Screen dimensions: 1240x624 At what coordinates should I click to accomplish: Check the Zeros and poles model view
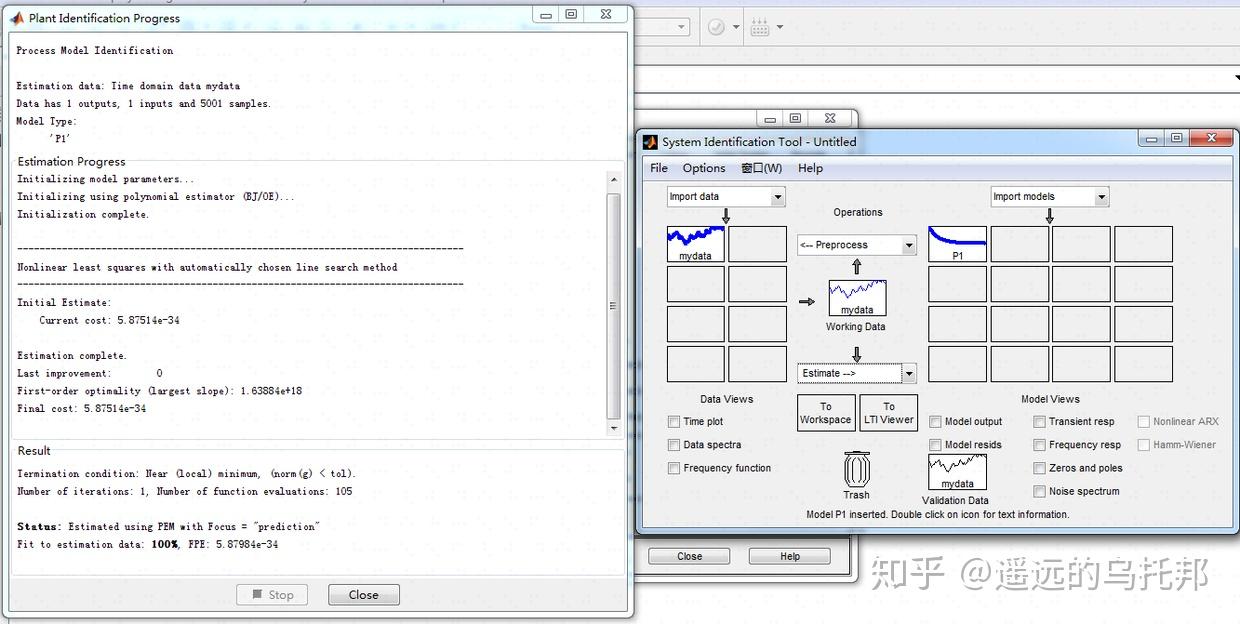point(1039,468)
